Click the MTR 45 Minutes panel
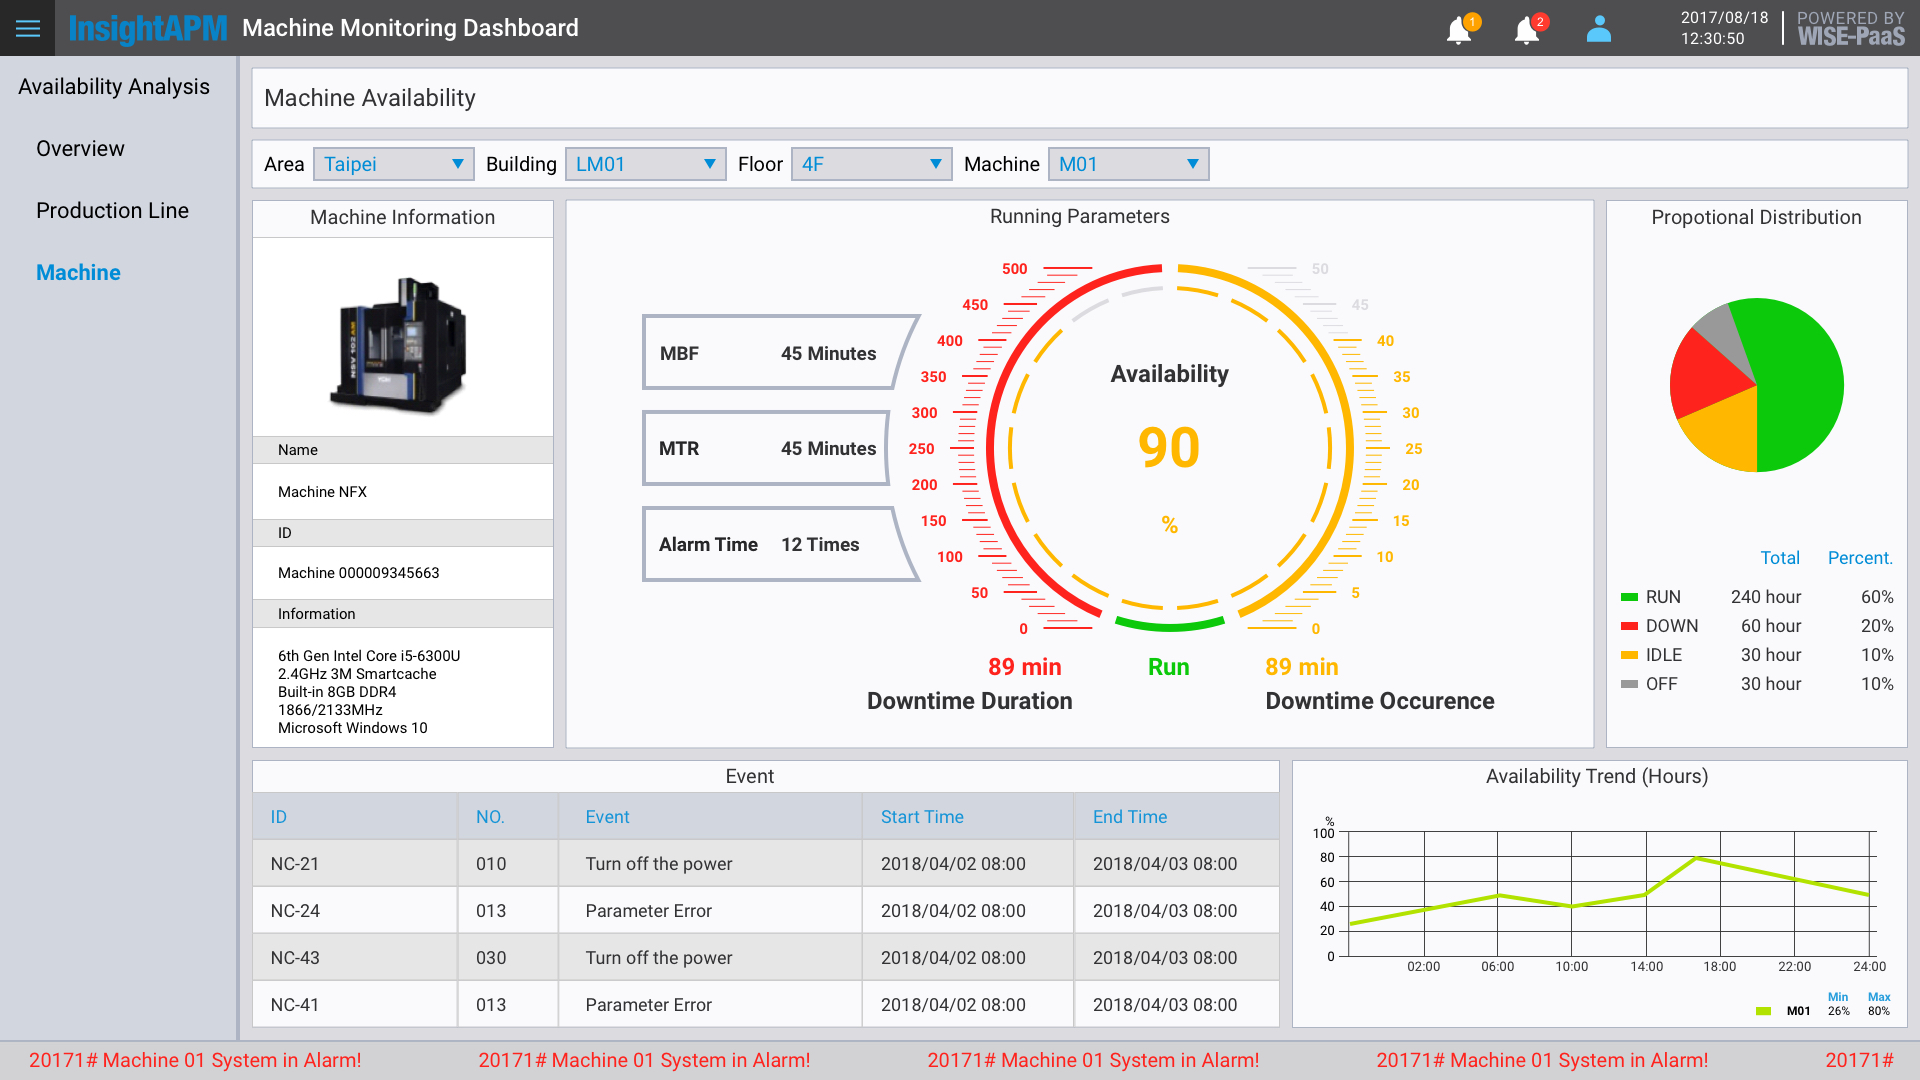 [x=768, y=448]
